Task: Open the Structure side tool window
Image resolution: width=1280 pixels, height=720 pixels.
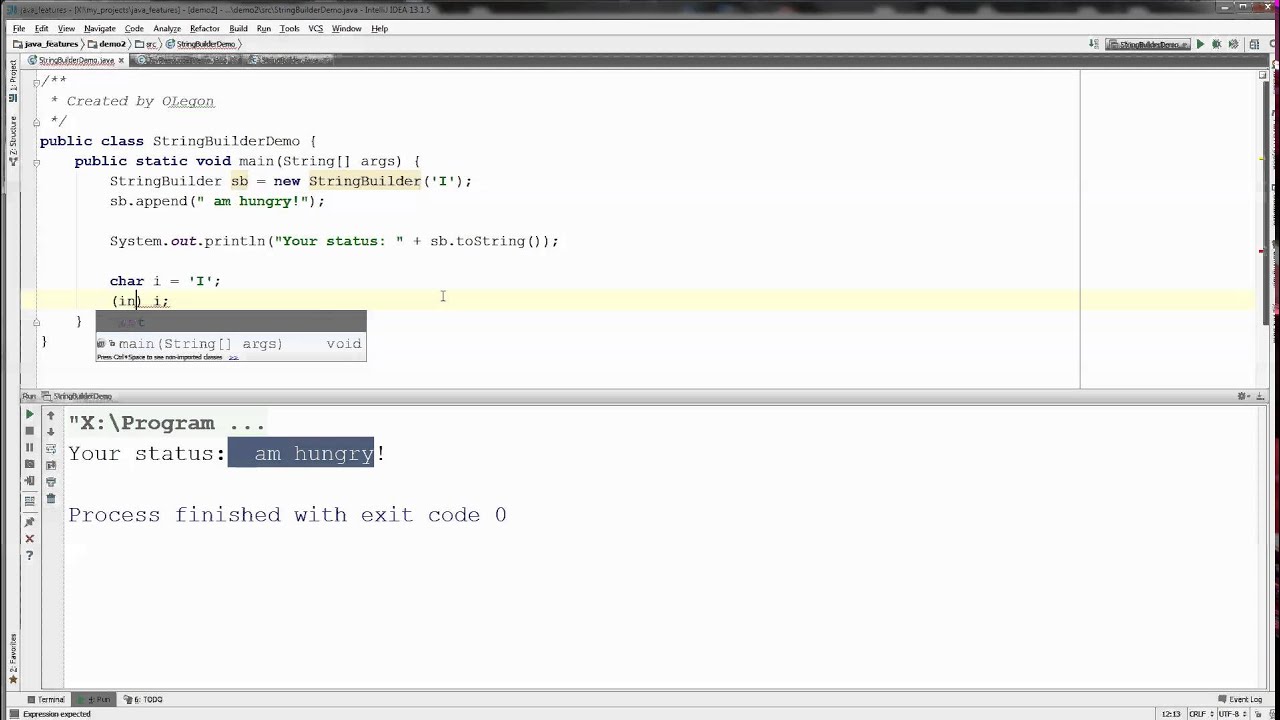Action: [x=13, y=140]
